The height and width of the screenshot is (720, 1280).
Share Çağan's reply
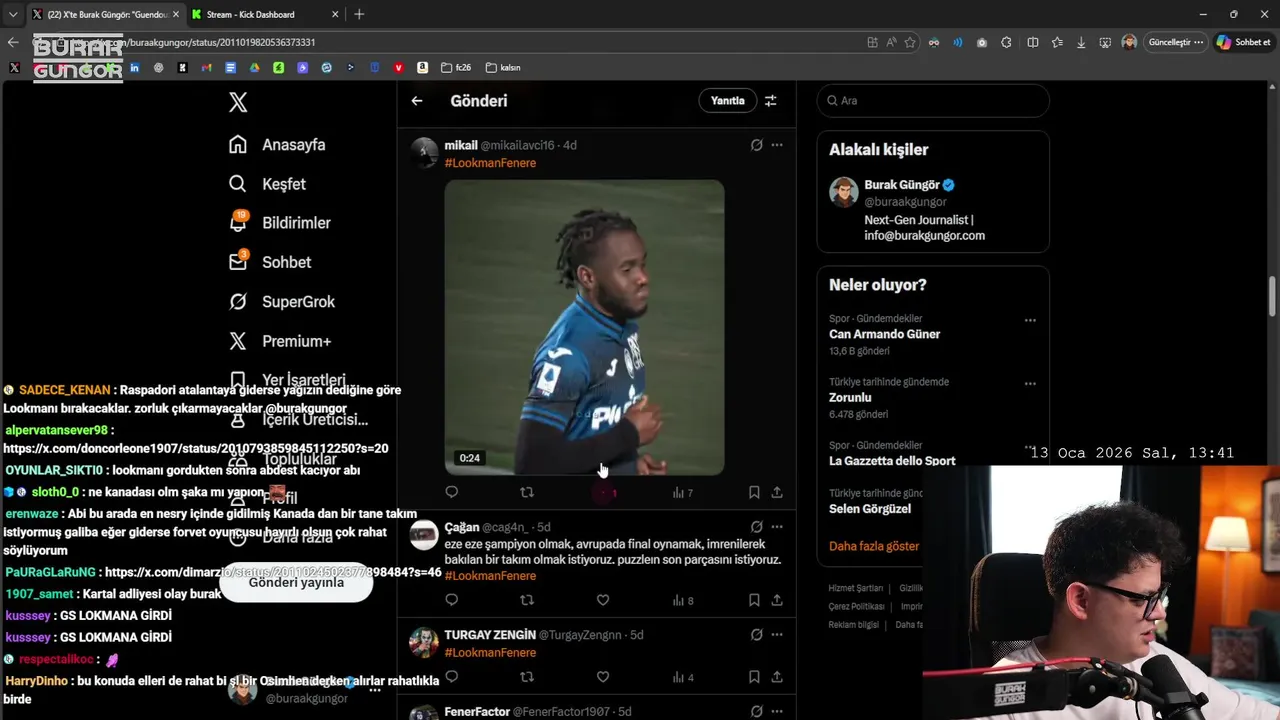coord(777,600)
